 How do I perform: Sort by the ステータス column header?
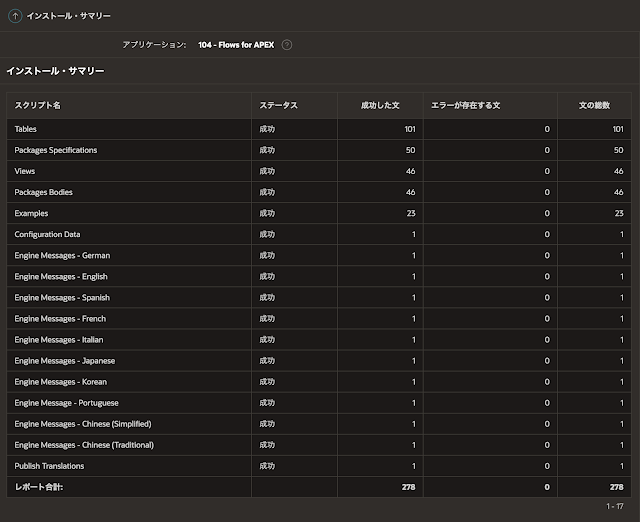(278, 105)
